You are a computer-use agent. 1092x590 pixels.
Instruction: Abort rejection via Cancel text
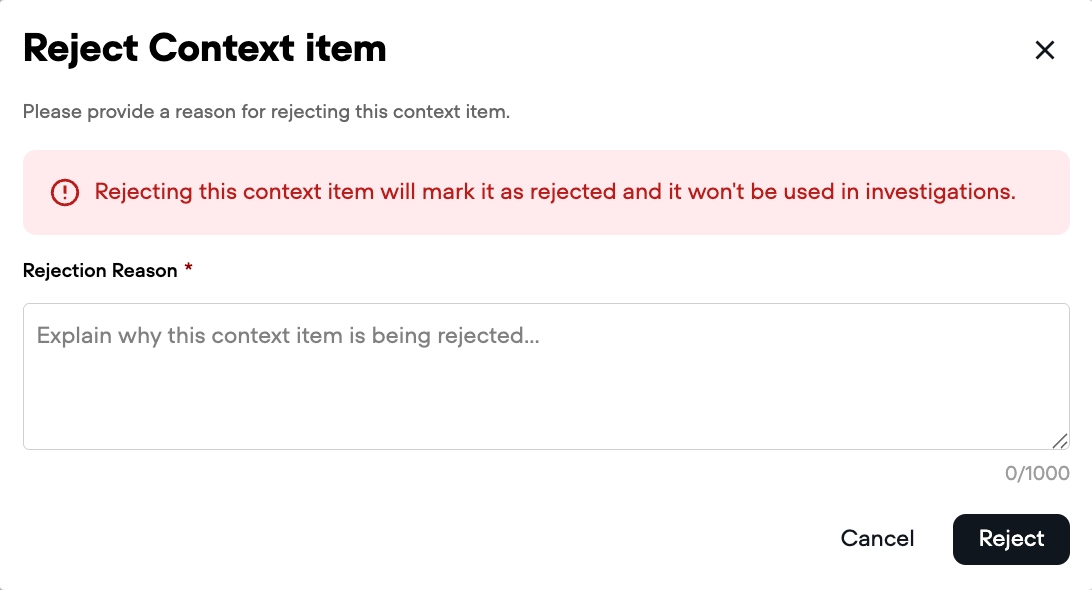(877, 539)
